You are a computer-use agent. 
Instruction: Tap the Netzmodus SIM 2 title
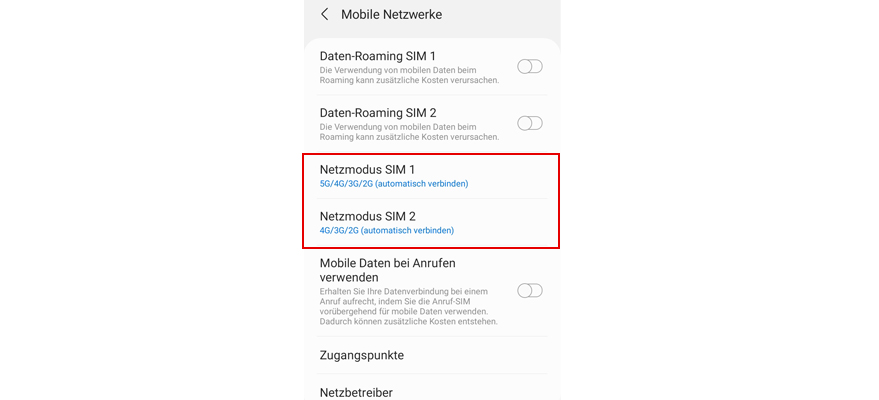click(x=368, y=216)
